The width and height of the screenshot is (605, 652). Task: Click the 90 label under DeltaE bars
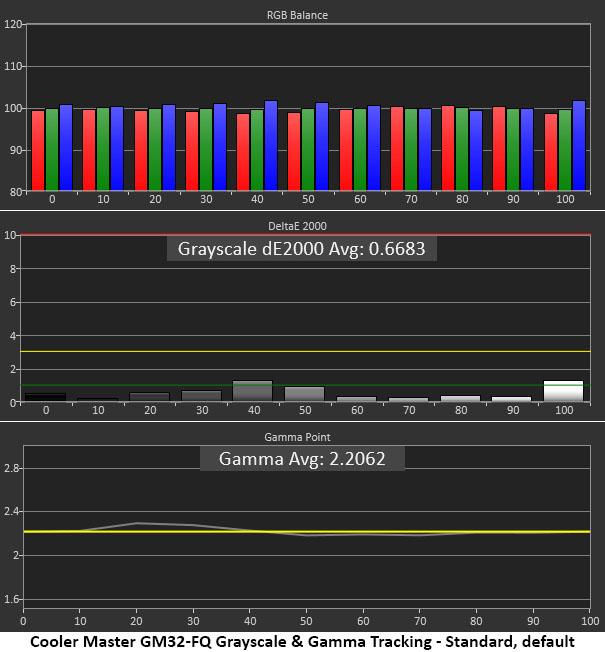513,411
